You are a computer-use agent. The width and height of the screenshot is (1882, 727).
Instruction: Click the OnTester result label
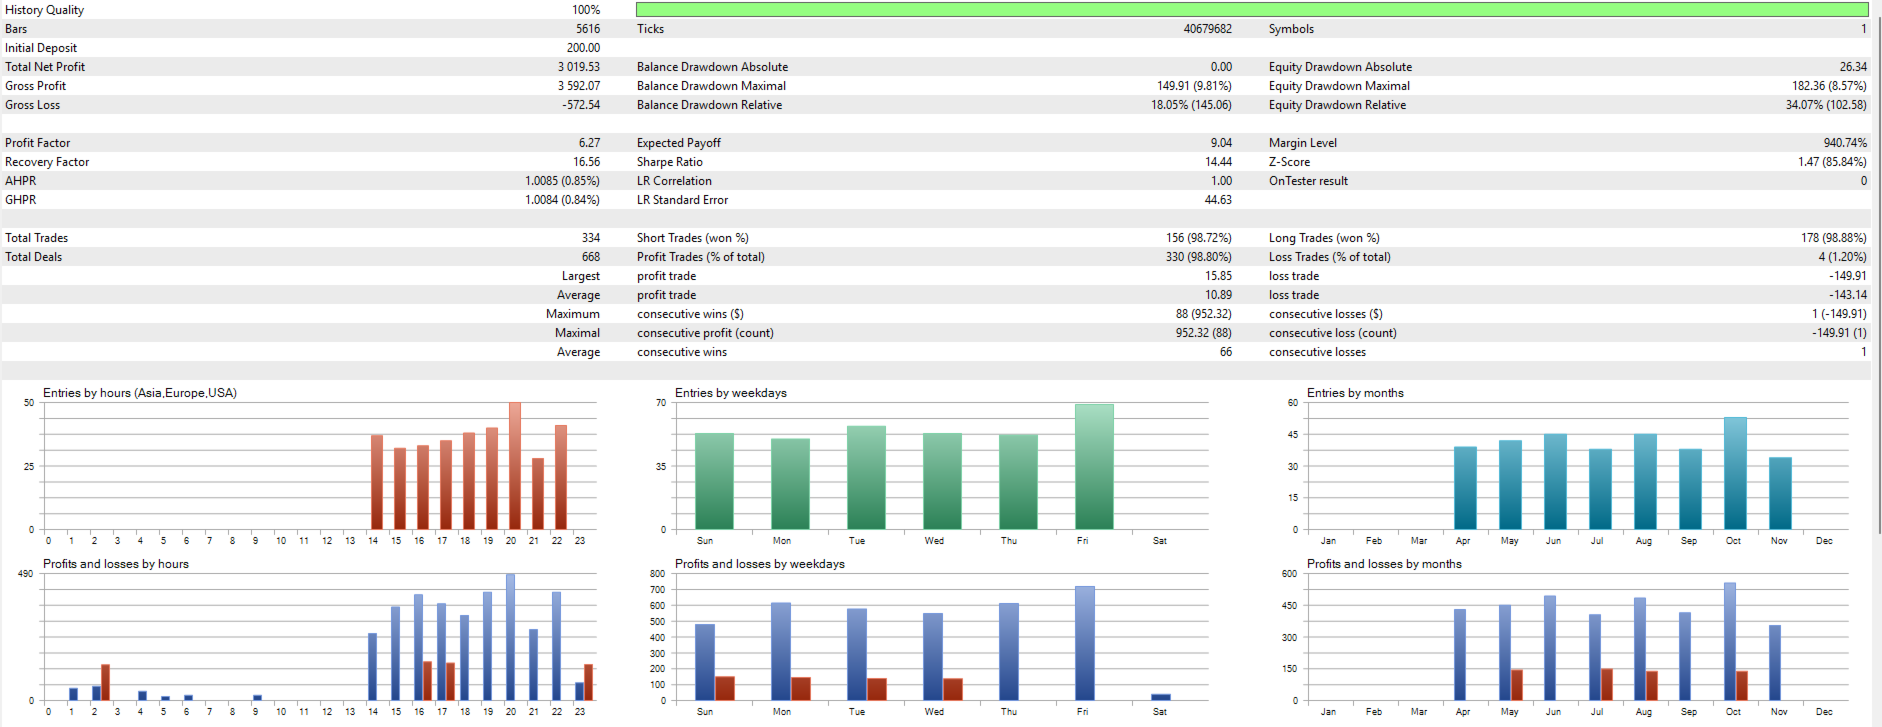(1308, 181)
